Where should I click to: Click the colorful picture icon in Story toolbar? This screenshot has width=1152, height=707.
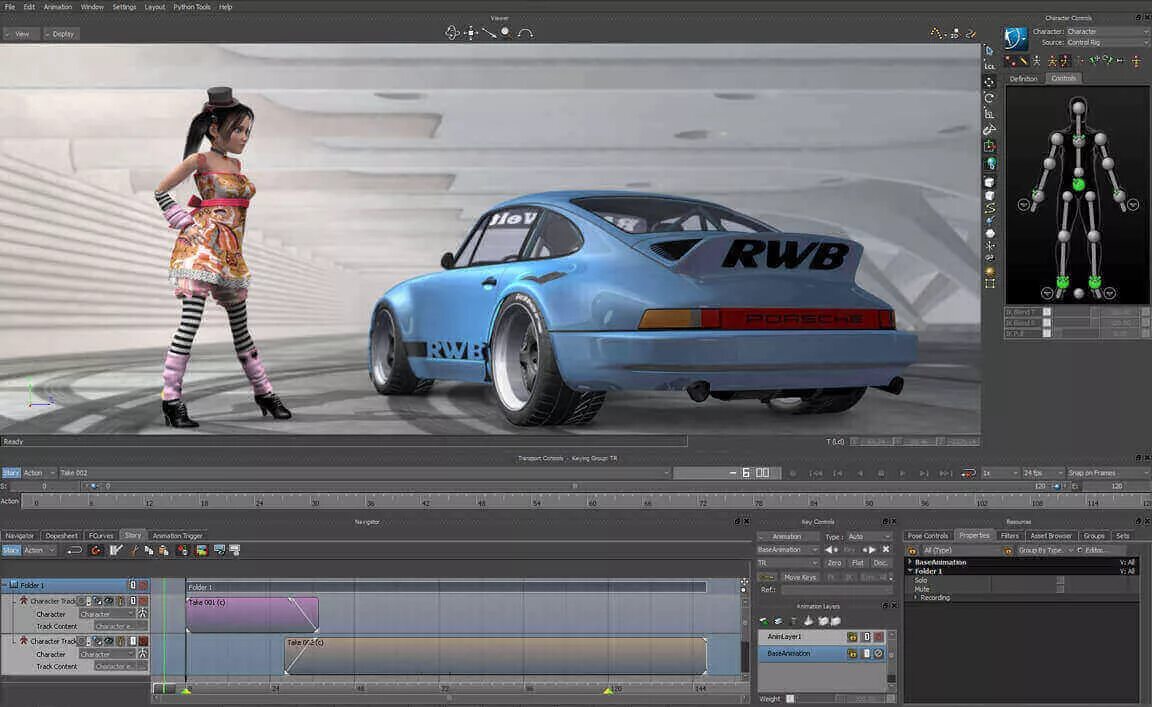click(x=201, y=550)
